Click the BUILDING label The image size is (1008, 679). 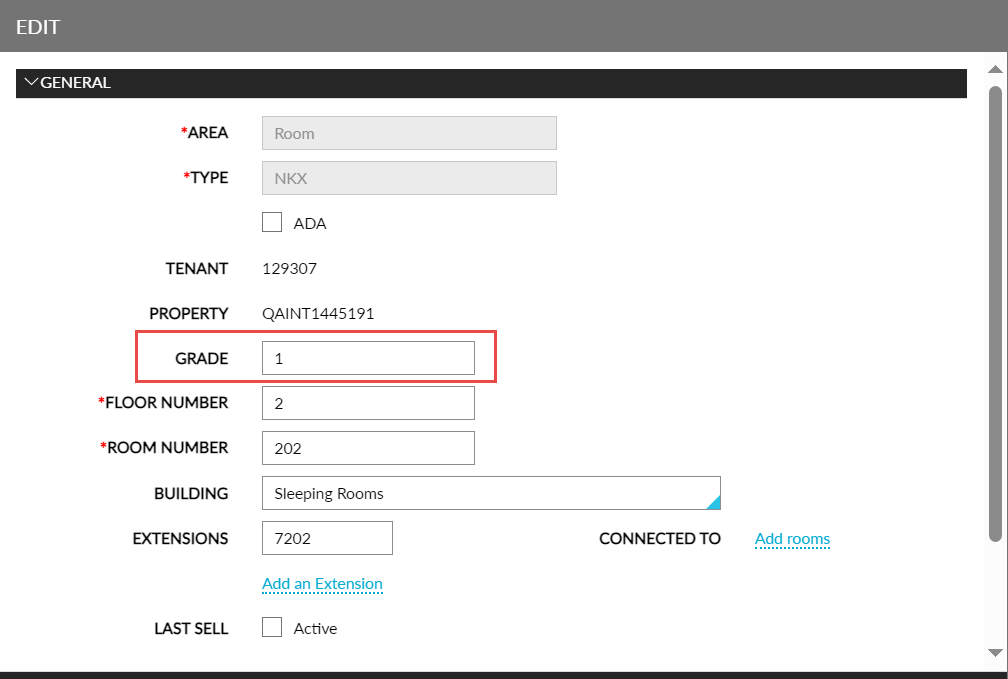(191, 493)
